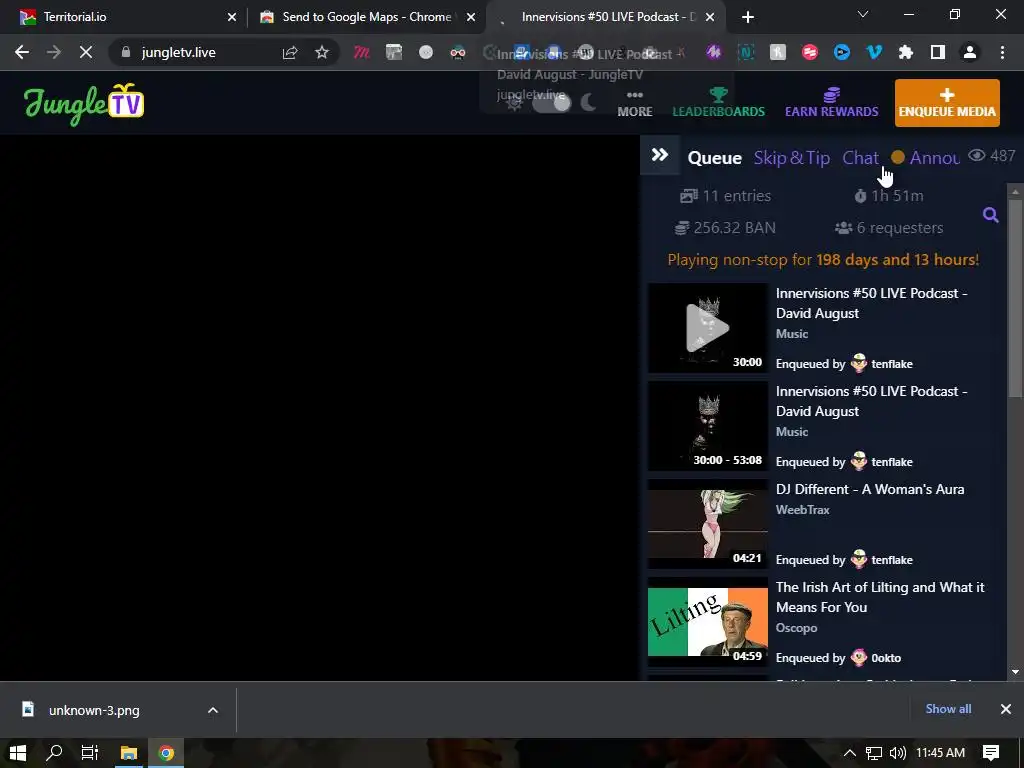Switch to the Queue tab
Image resolution: width=1024 pixels, height=768 pixels.
(x=714, y=158)
